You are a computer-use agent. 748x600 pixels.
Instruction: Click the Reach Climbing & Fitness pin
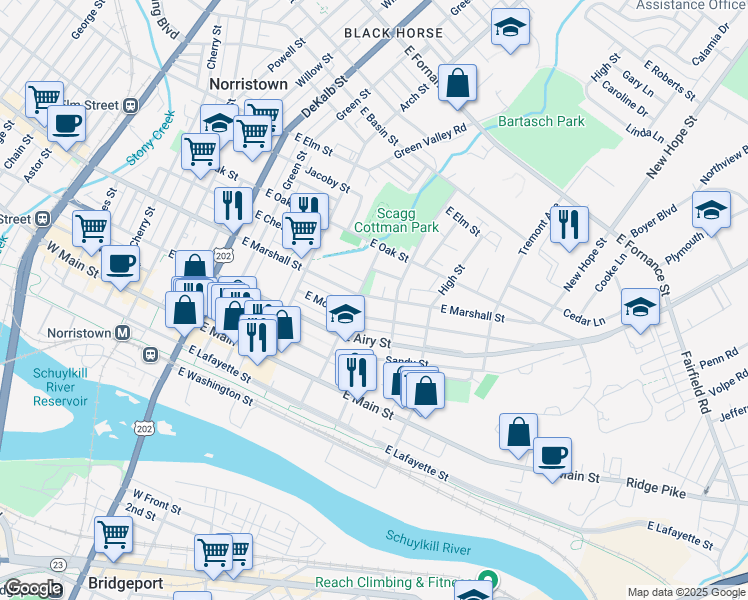coord(489,580)
